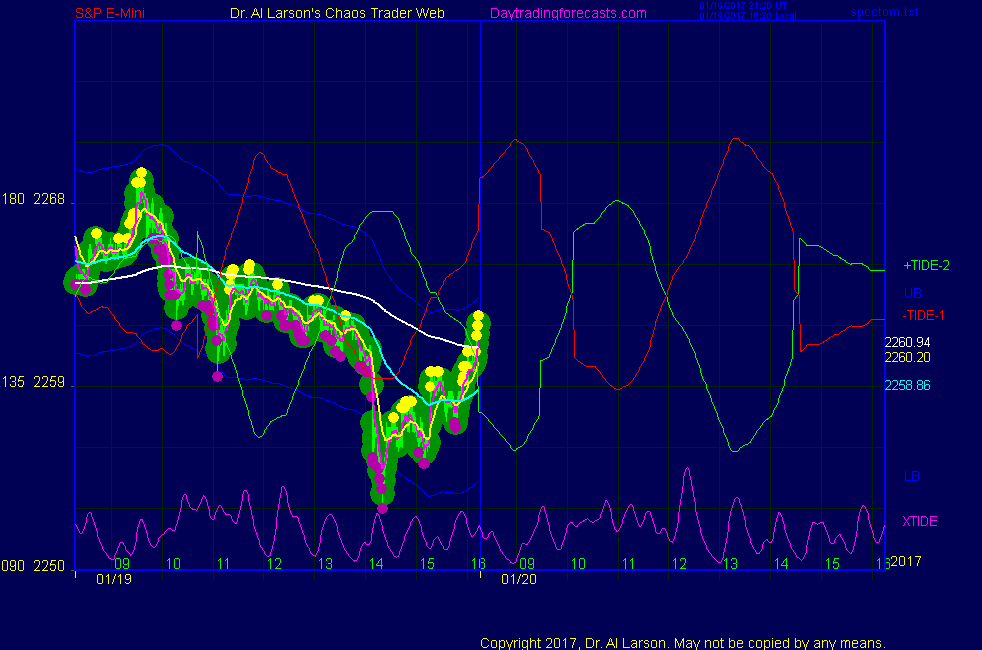Click the '09' hour label above 01/19
Viewport: 982px width, 650px height.
click(x=122, y=564)
